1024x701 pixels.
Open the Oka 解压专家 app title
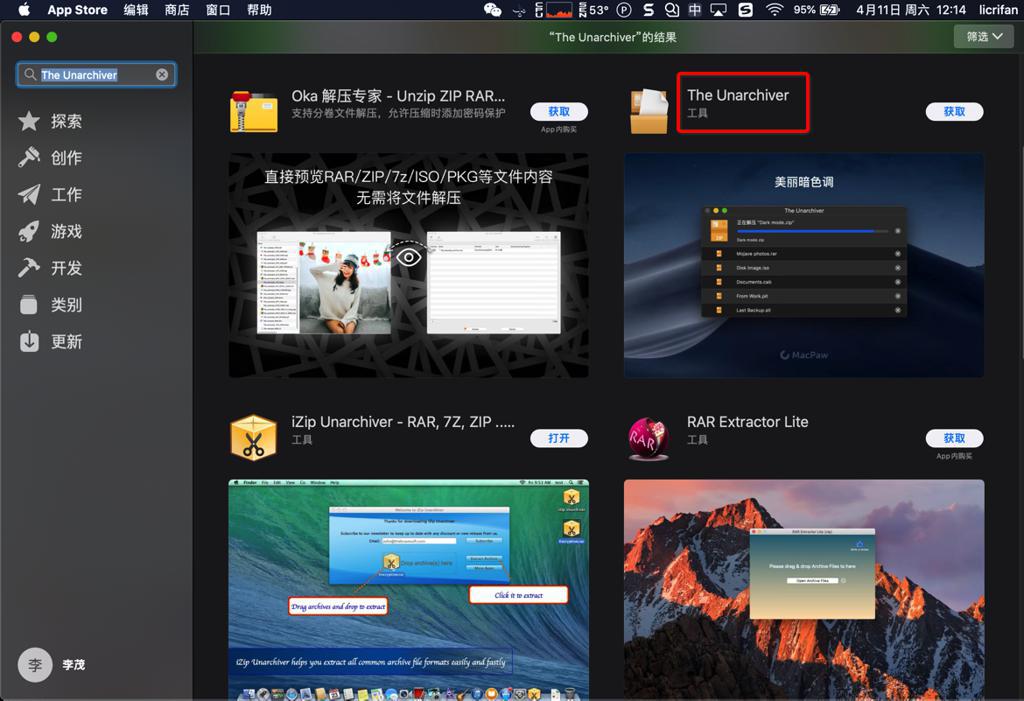(398, 96)
